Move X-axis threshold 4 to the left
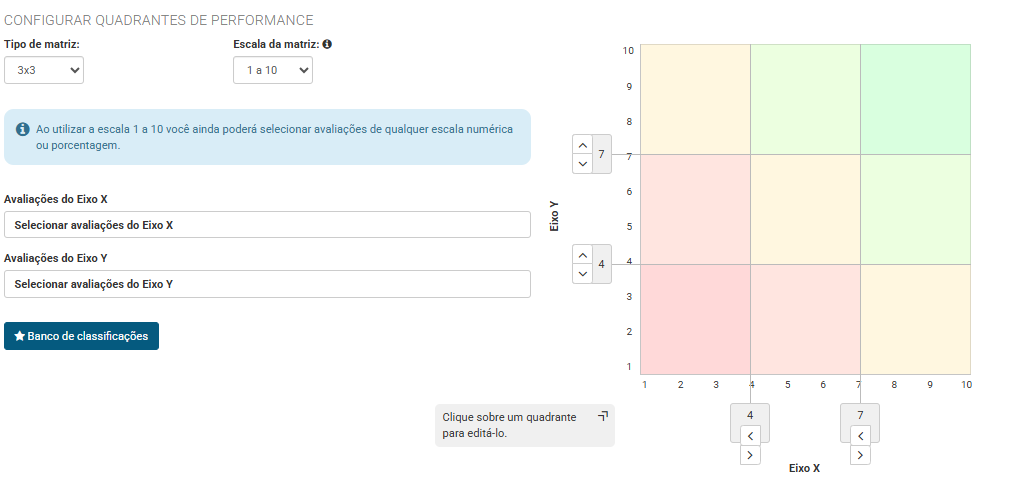The image size is (1021, 486). click(x=751, y=435)
